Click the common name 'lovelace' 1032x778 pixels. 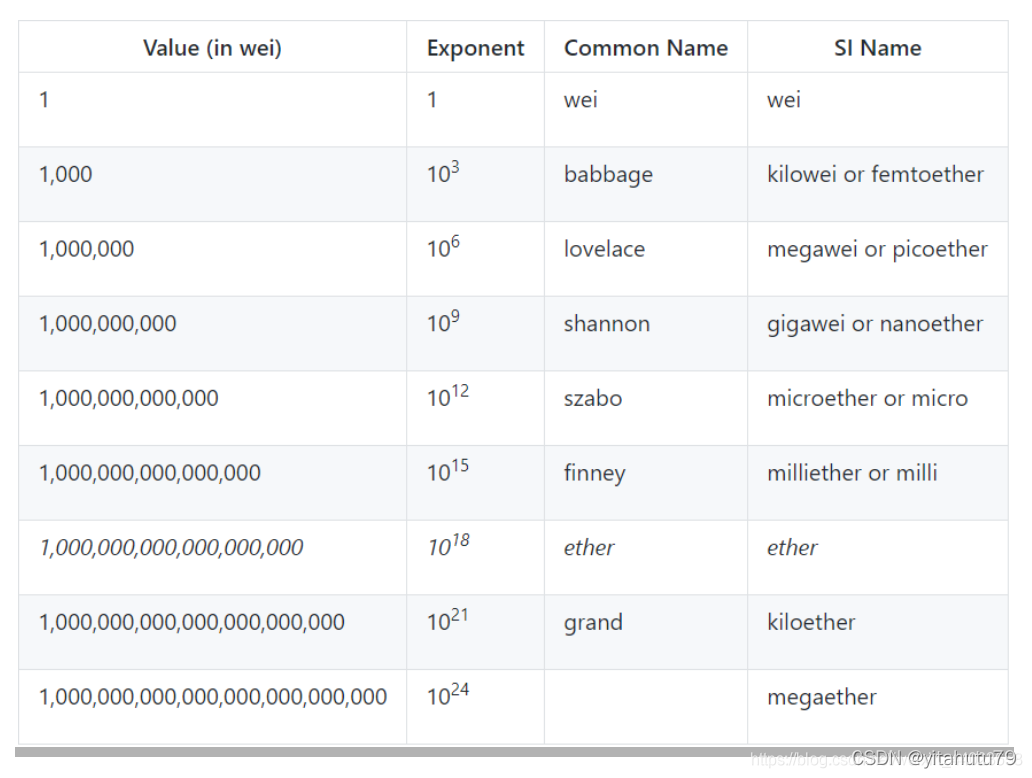pyautogui.click(x=604, y=249)
